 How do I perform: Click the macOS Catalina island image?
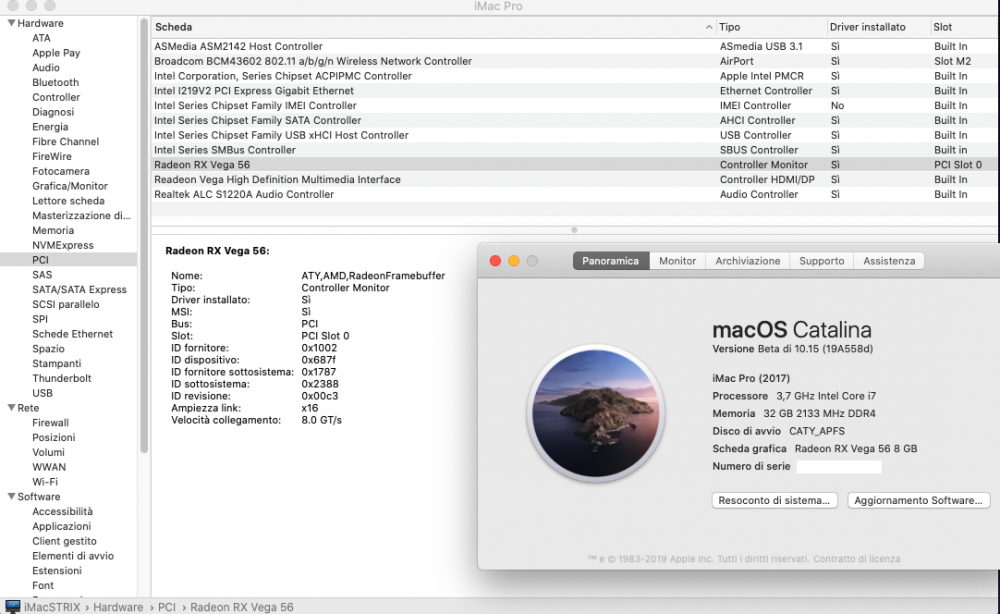[x=596, y=413]
